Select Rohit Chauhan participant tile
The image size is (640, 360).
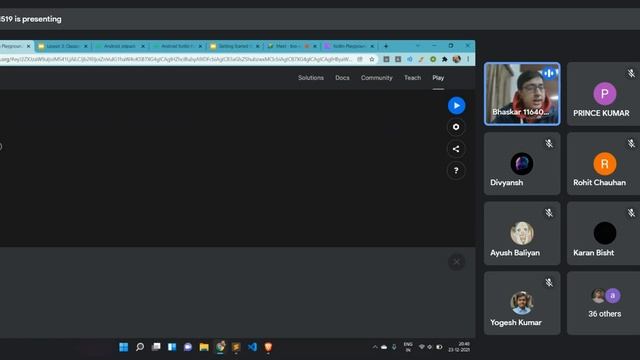(x=603, y=164)
